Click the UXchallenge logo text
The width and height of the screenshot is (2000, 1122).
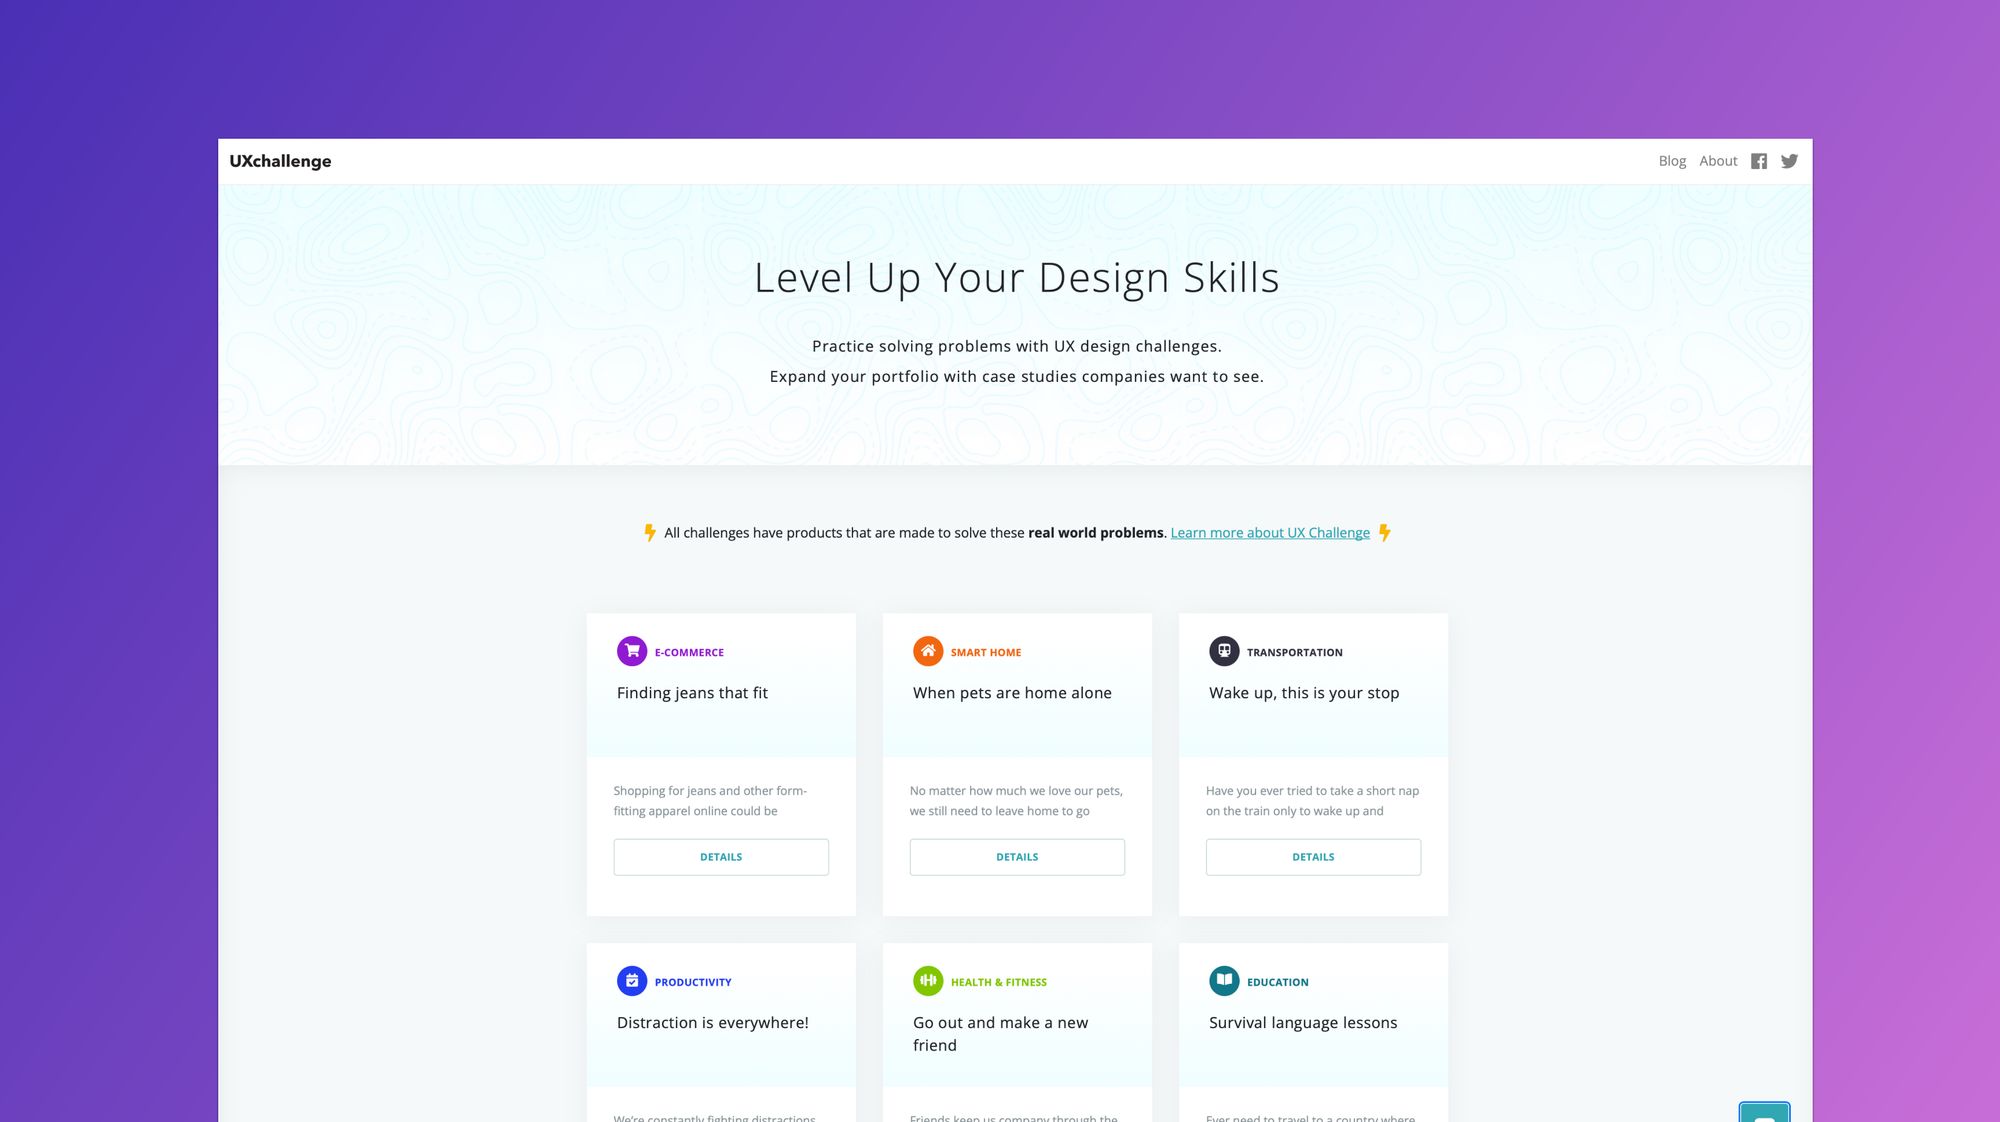[280, 161]
